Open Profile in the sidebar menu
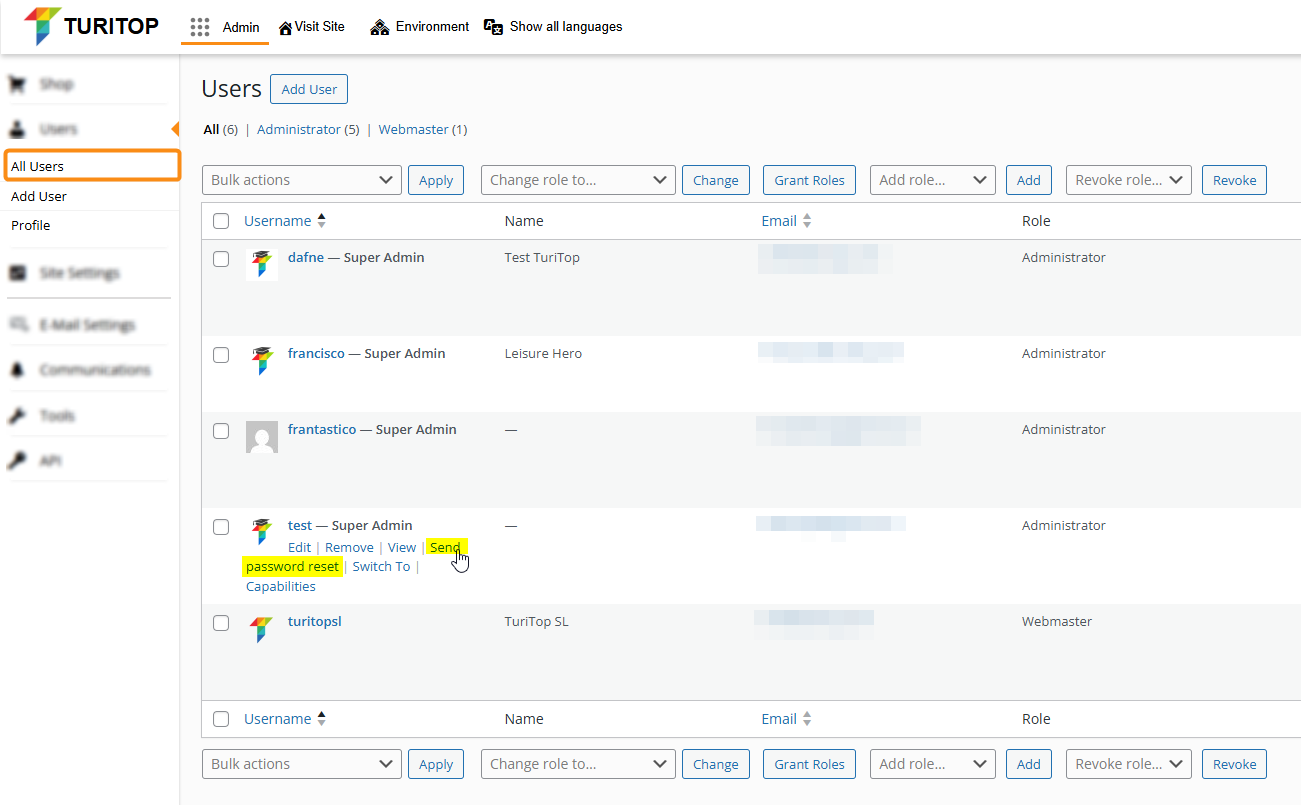 [x=31, y=225]
